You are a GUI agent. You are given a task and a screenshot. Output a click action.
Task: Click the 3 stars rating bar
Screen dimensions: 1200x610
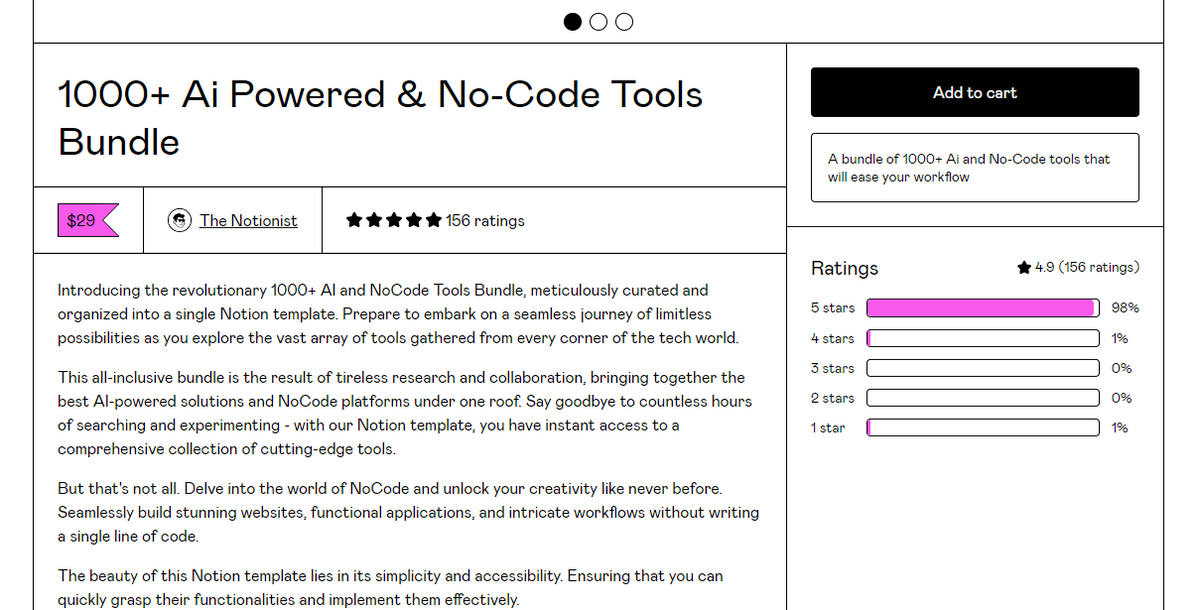[x=983, y=368]
